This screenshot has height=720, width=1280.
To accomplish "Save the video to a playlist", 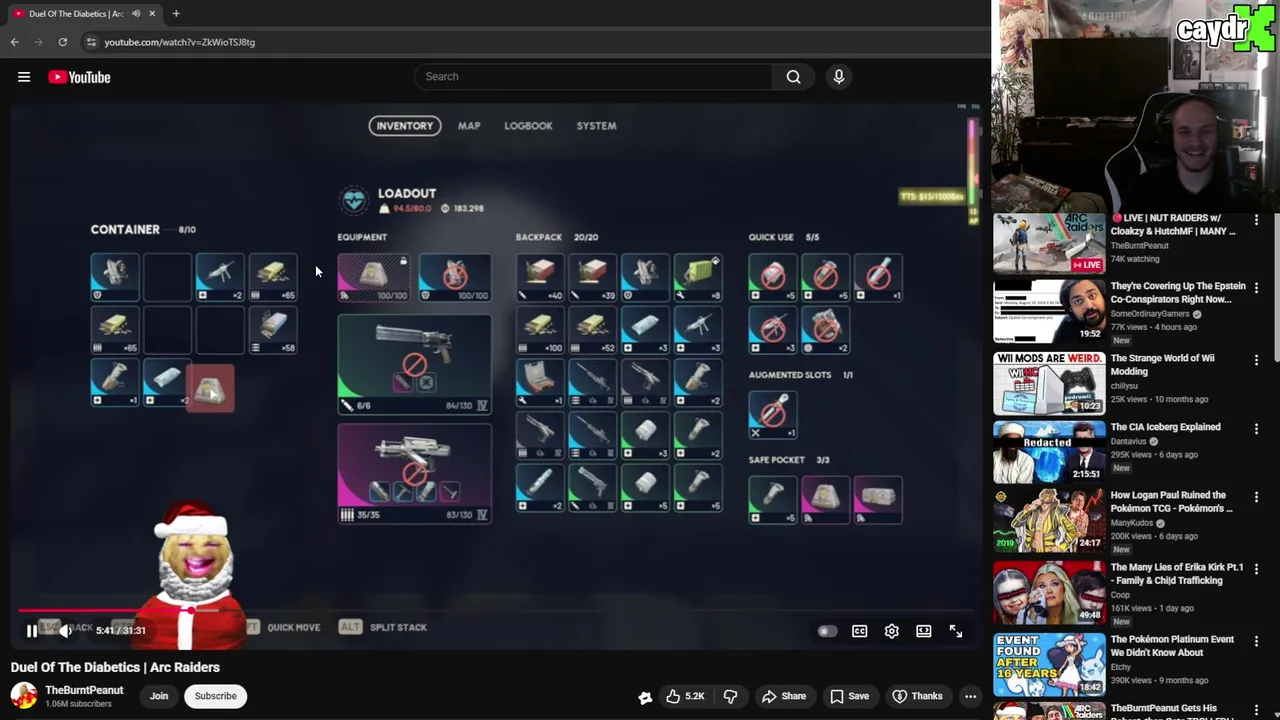I will click(849, 696).
